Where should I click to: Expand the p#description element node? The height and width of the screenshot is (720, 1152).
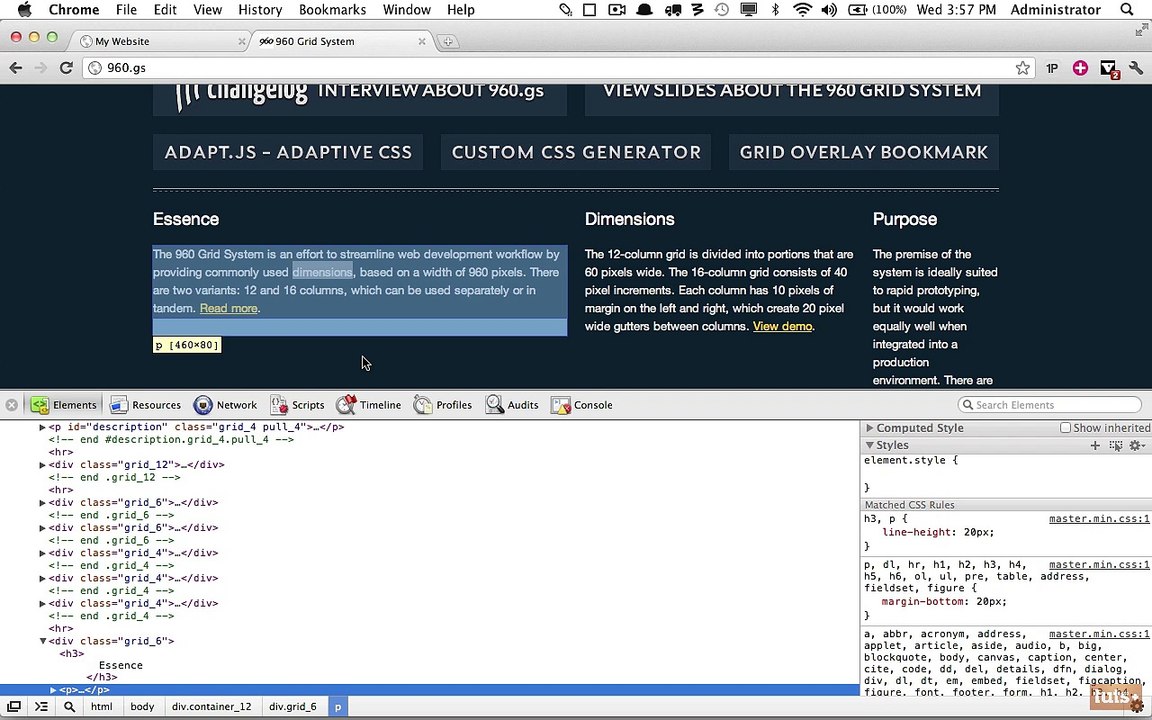(43, 427)
